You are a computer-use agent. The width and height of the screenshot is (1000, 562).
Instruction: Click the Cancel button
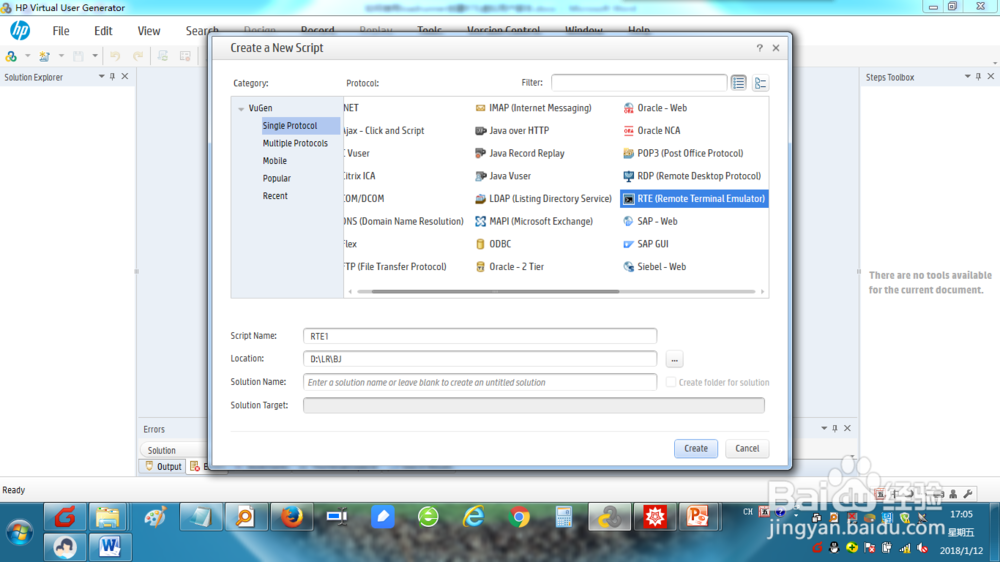pos(747,448)
